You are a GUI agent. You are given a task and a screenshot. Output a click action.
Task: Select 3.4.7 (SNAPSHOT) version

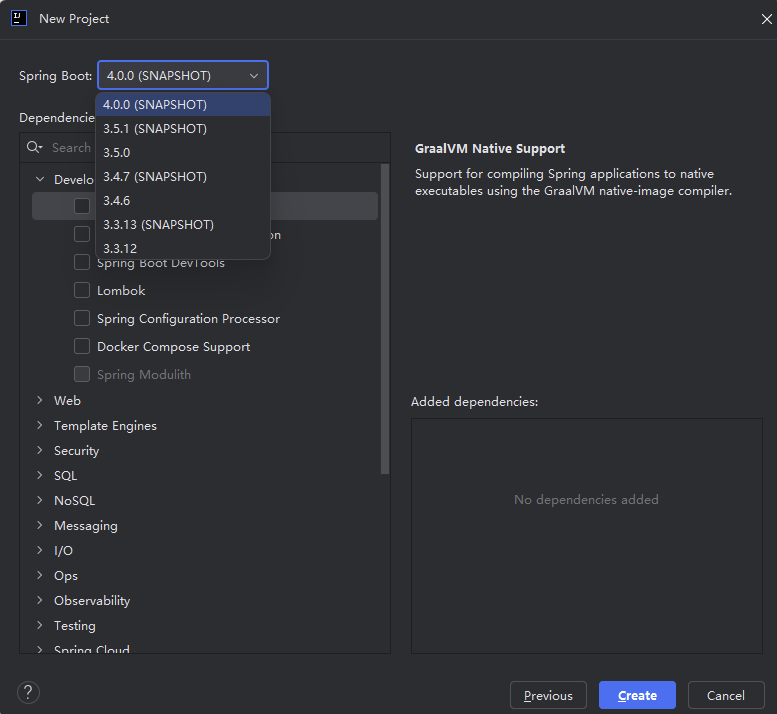[x=183, y=177]
